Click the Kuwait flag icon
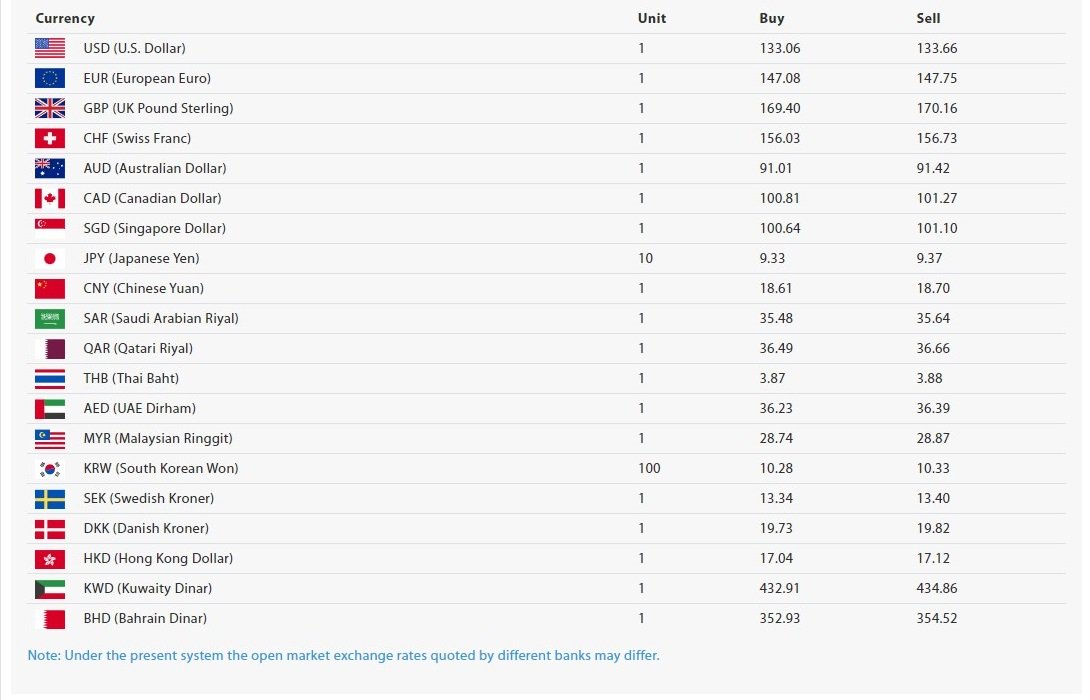 [x=50, y=588]
